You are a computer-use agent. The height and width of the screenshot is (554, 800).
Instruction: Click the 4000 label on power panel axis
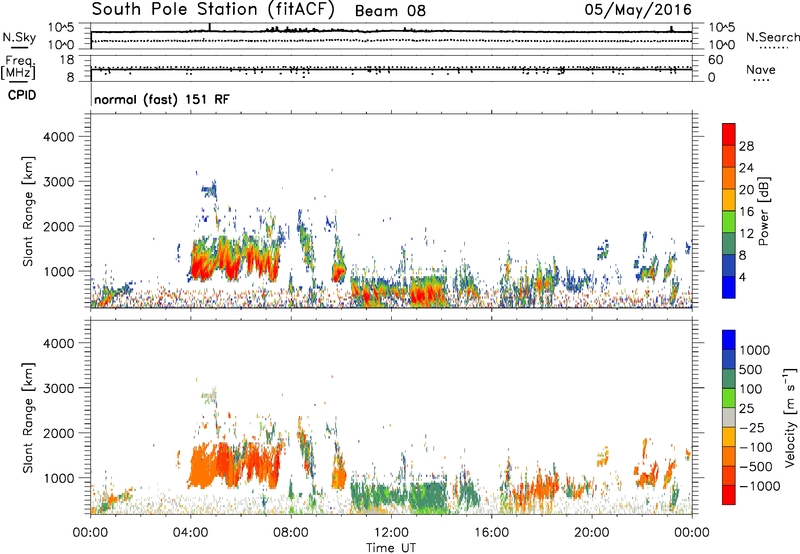[59, 137]
